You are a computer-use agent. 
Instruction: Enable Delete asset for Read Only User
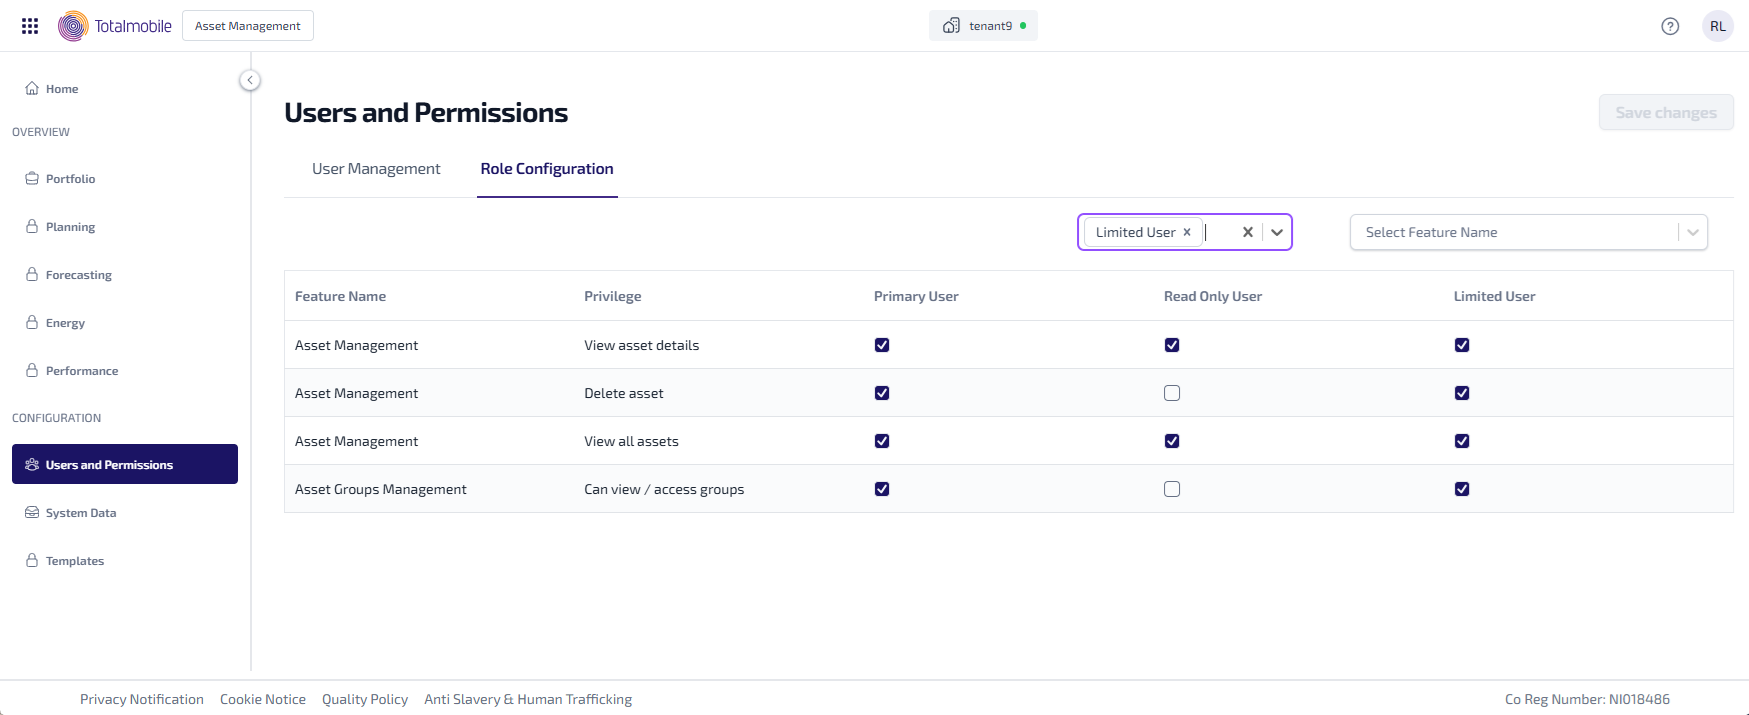coord(1172,393)
